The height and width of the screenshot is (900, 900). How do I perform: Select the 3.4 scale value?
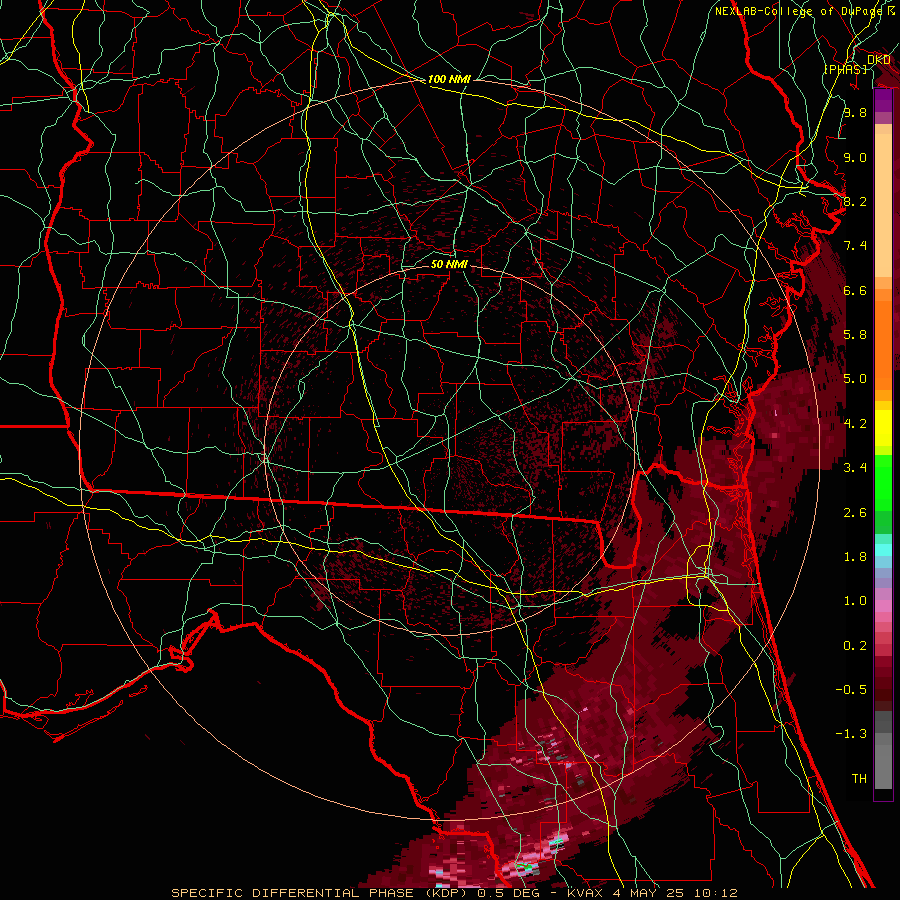tap(855, 468)
